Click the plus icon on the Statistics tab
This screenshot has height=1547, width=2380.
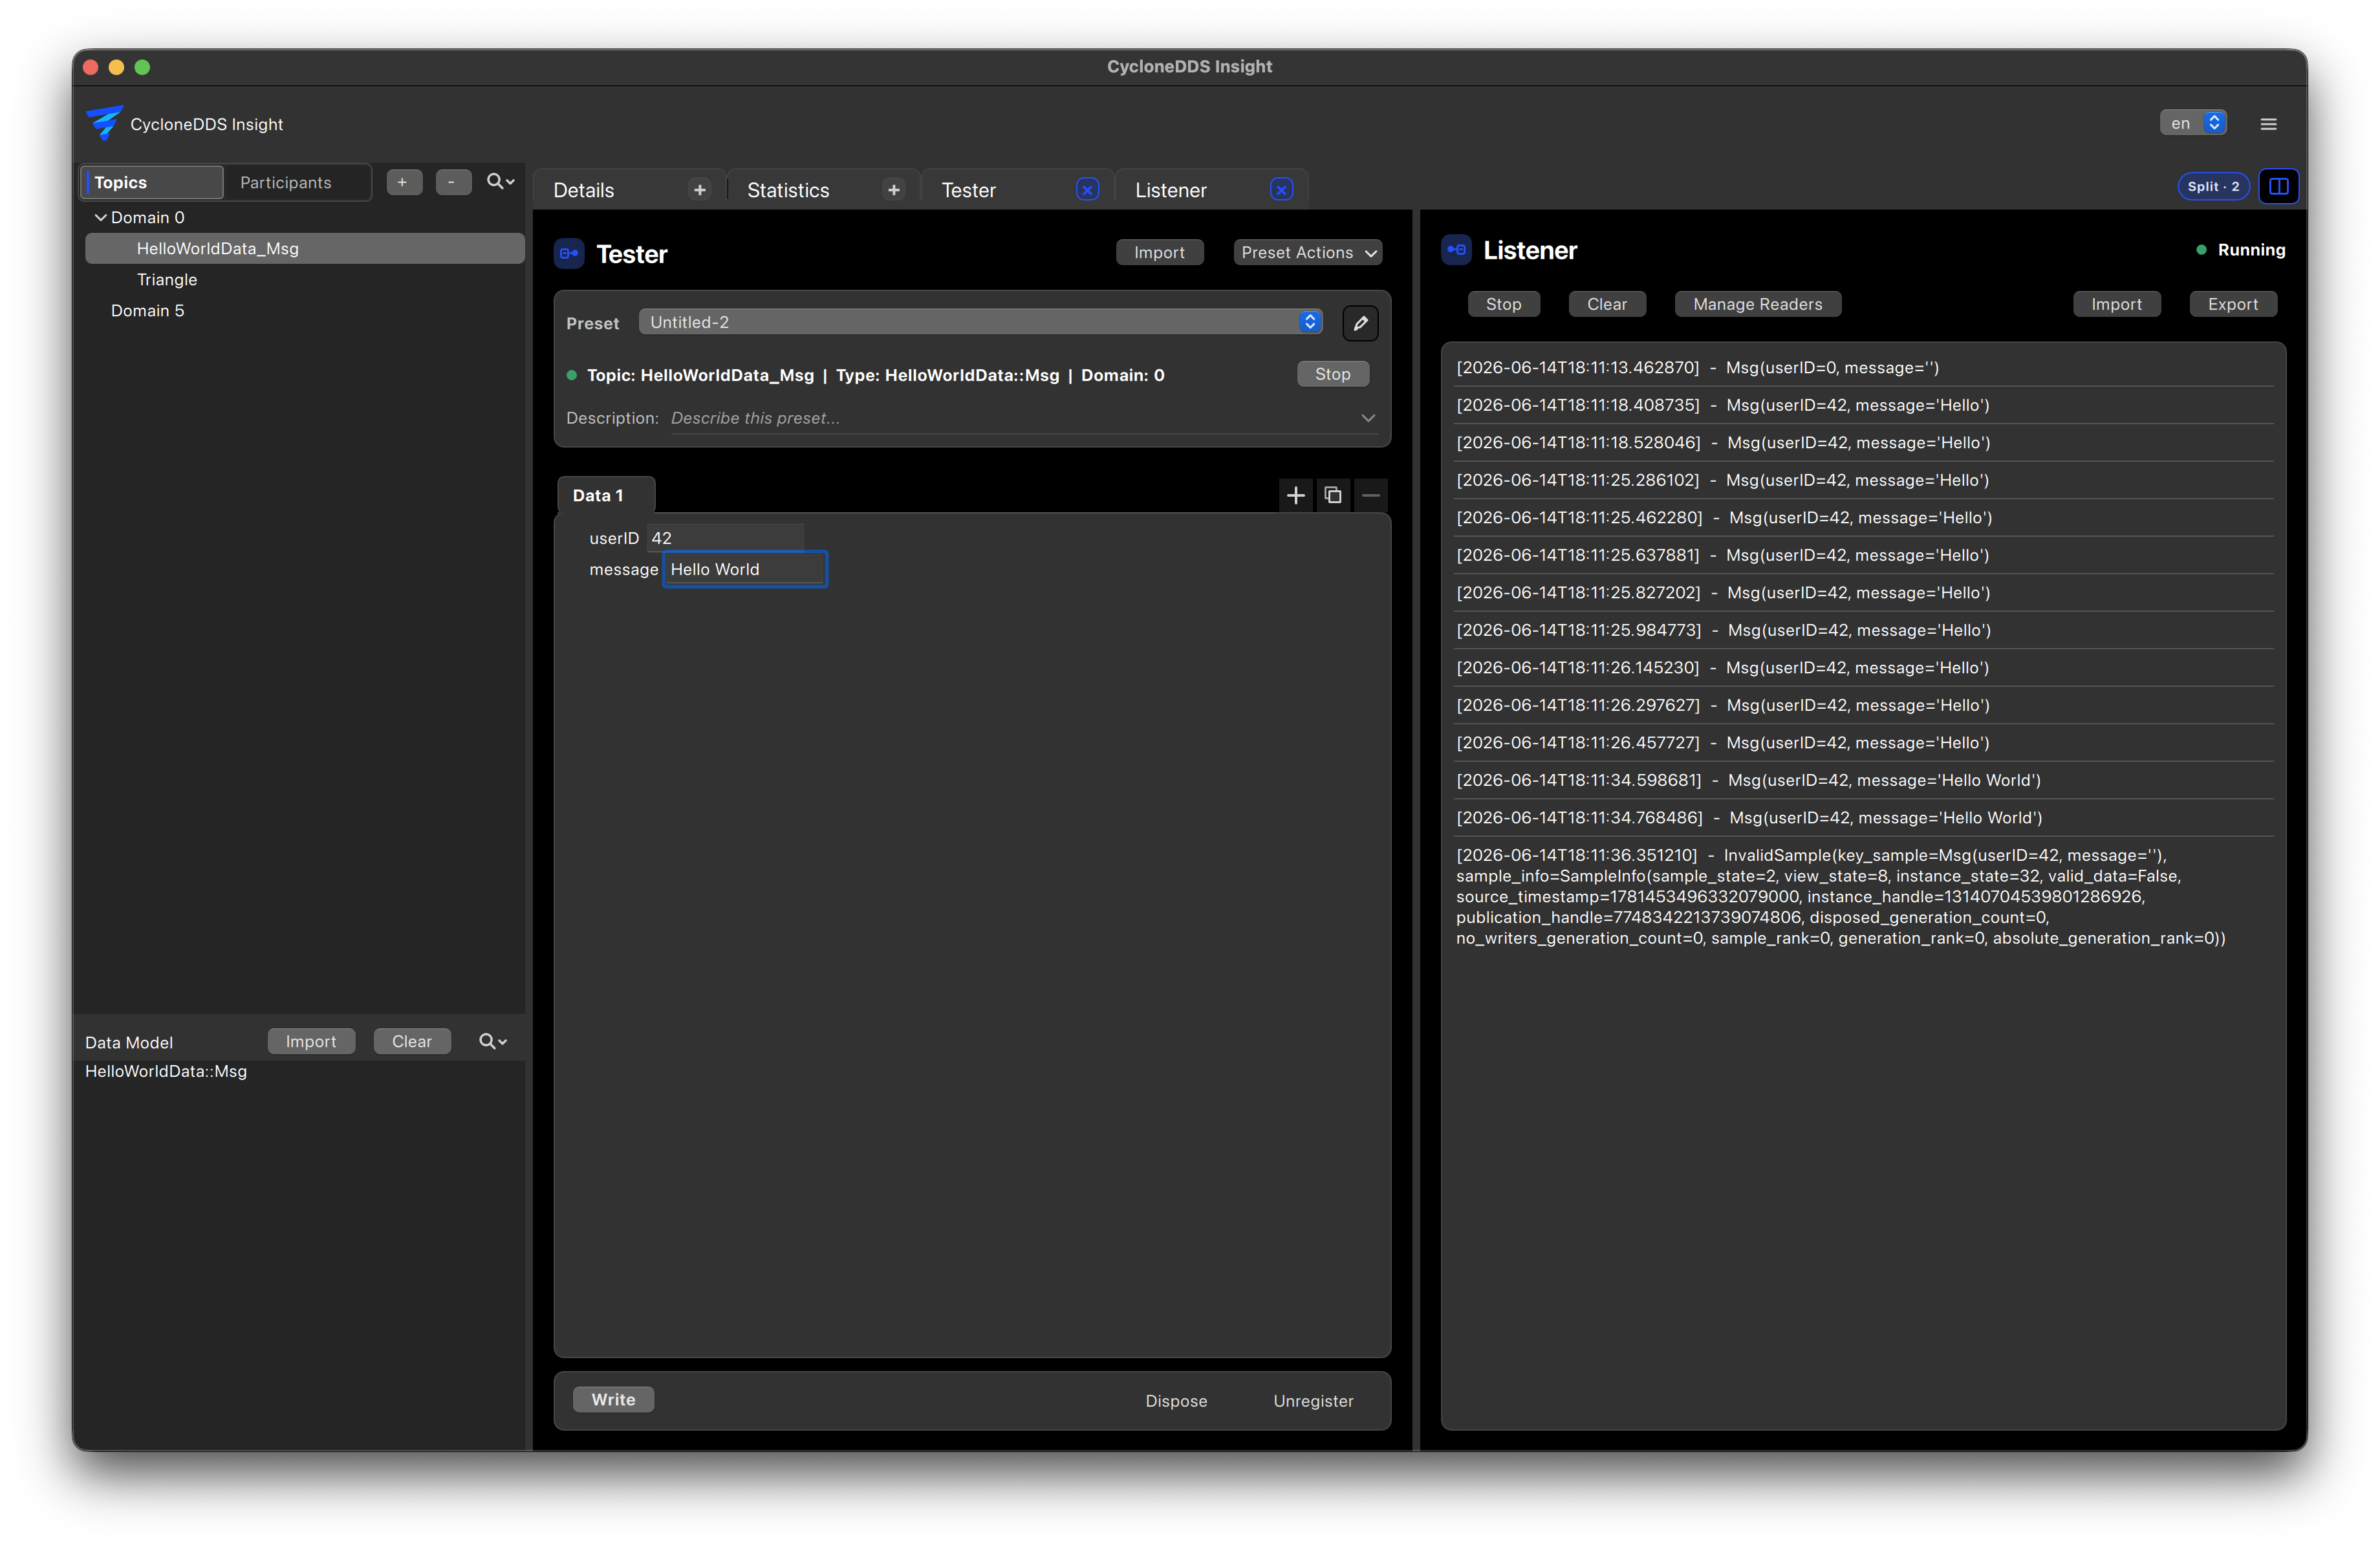[894, 190]
